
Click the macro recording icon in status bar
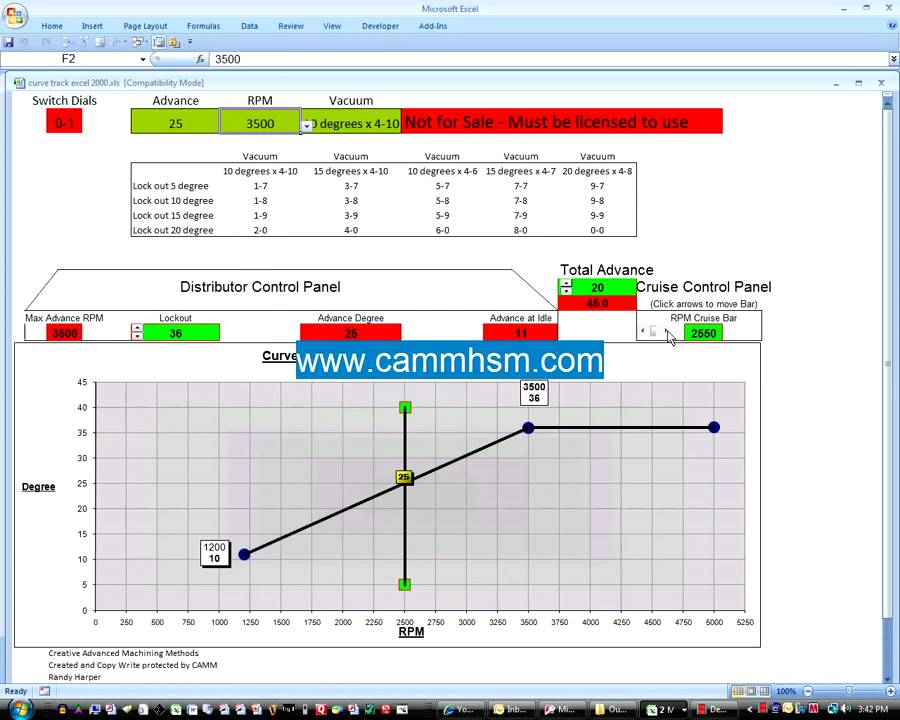click(x=45, y=691)
